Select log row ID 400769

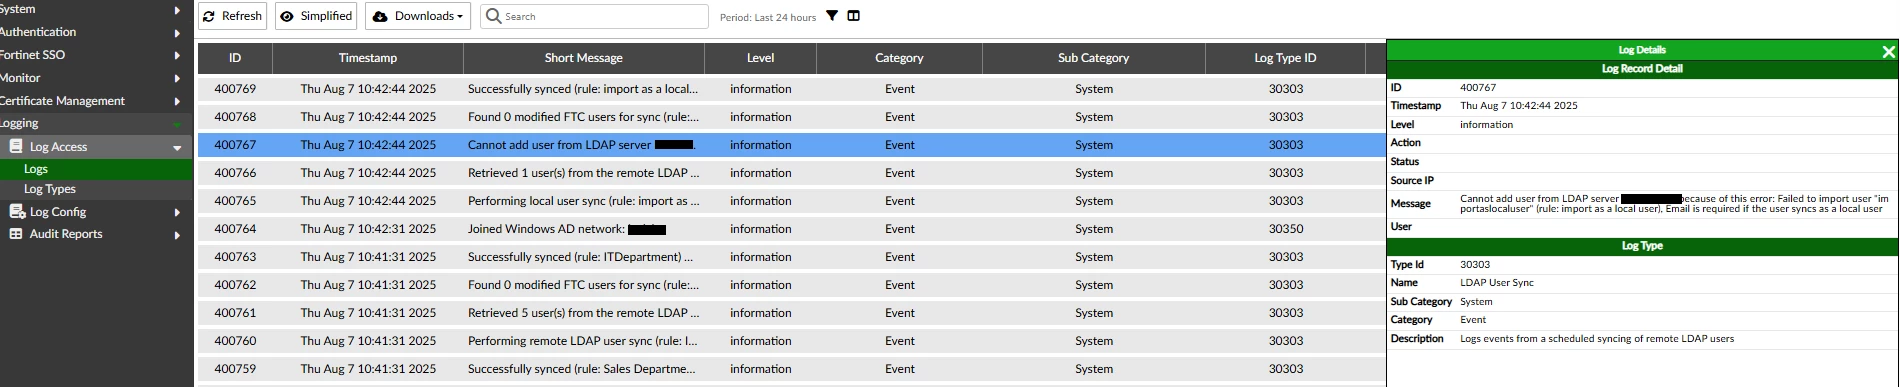791,89
